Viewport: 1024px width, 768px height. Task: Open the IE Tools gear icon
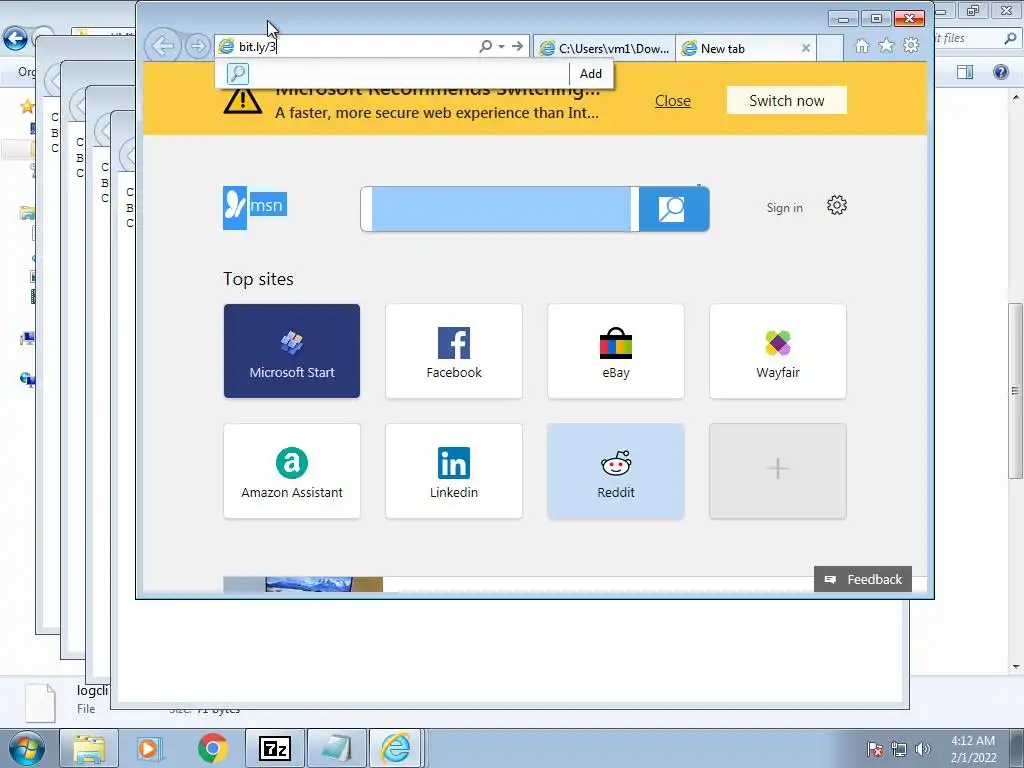[910, 45]
